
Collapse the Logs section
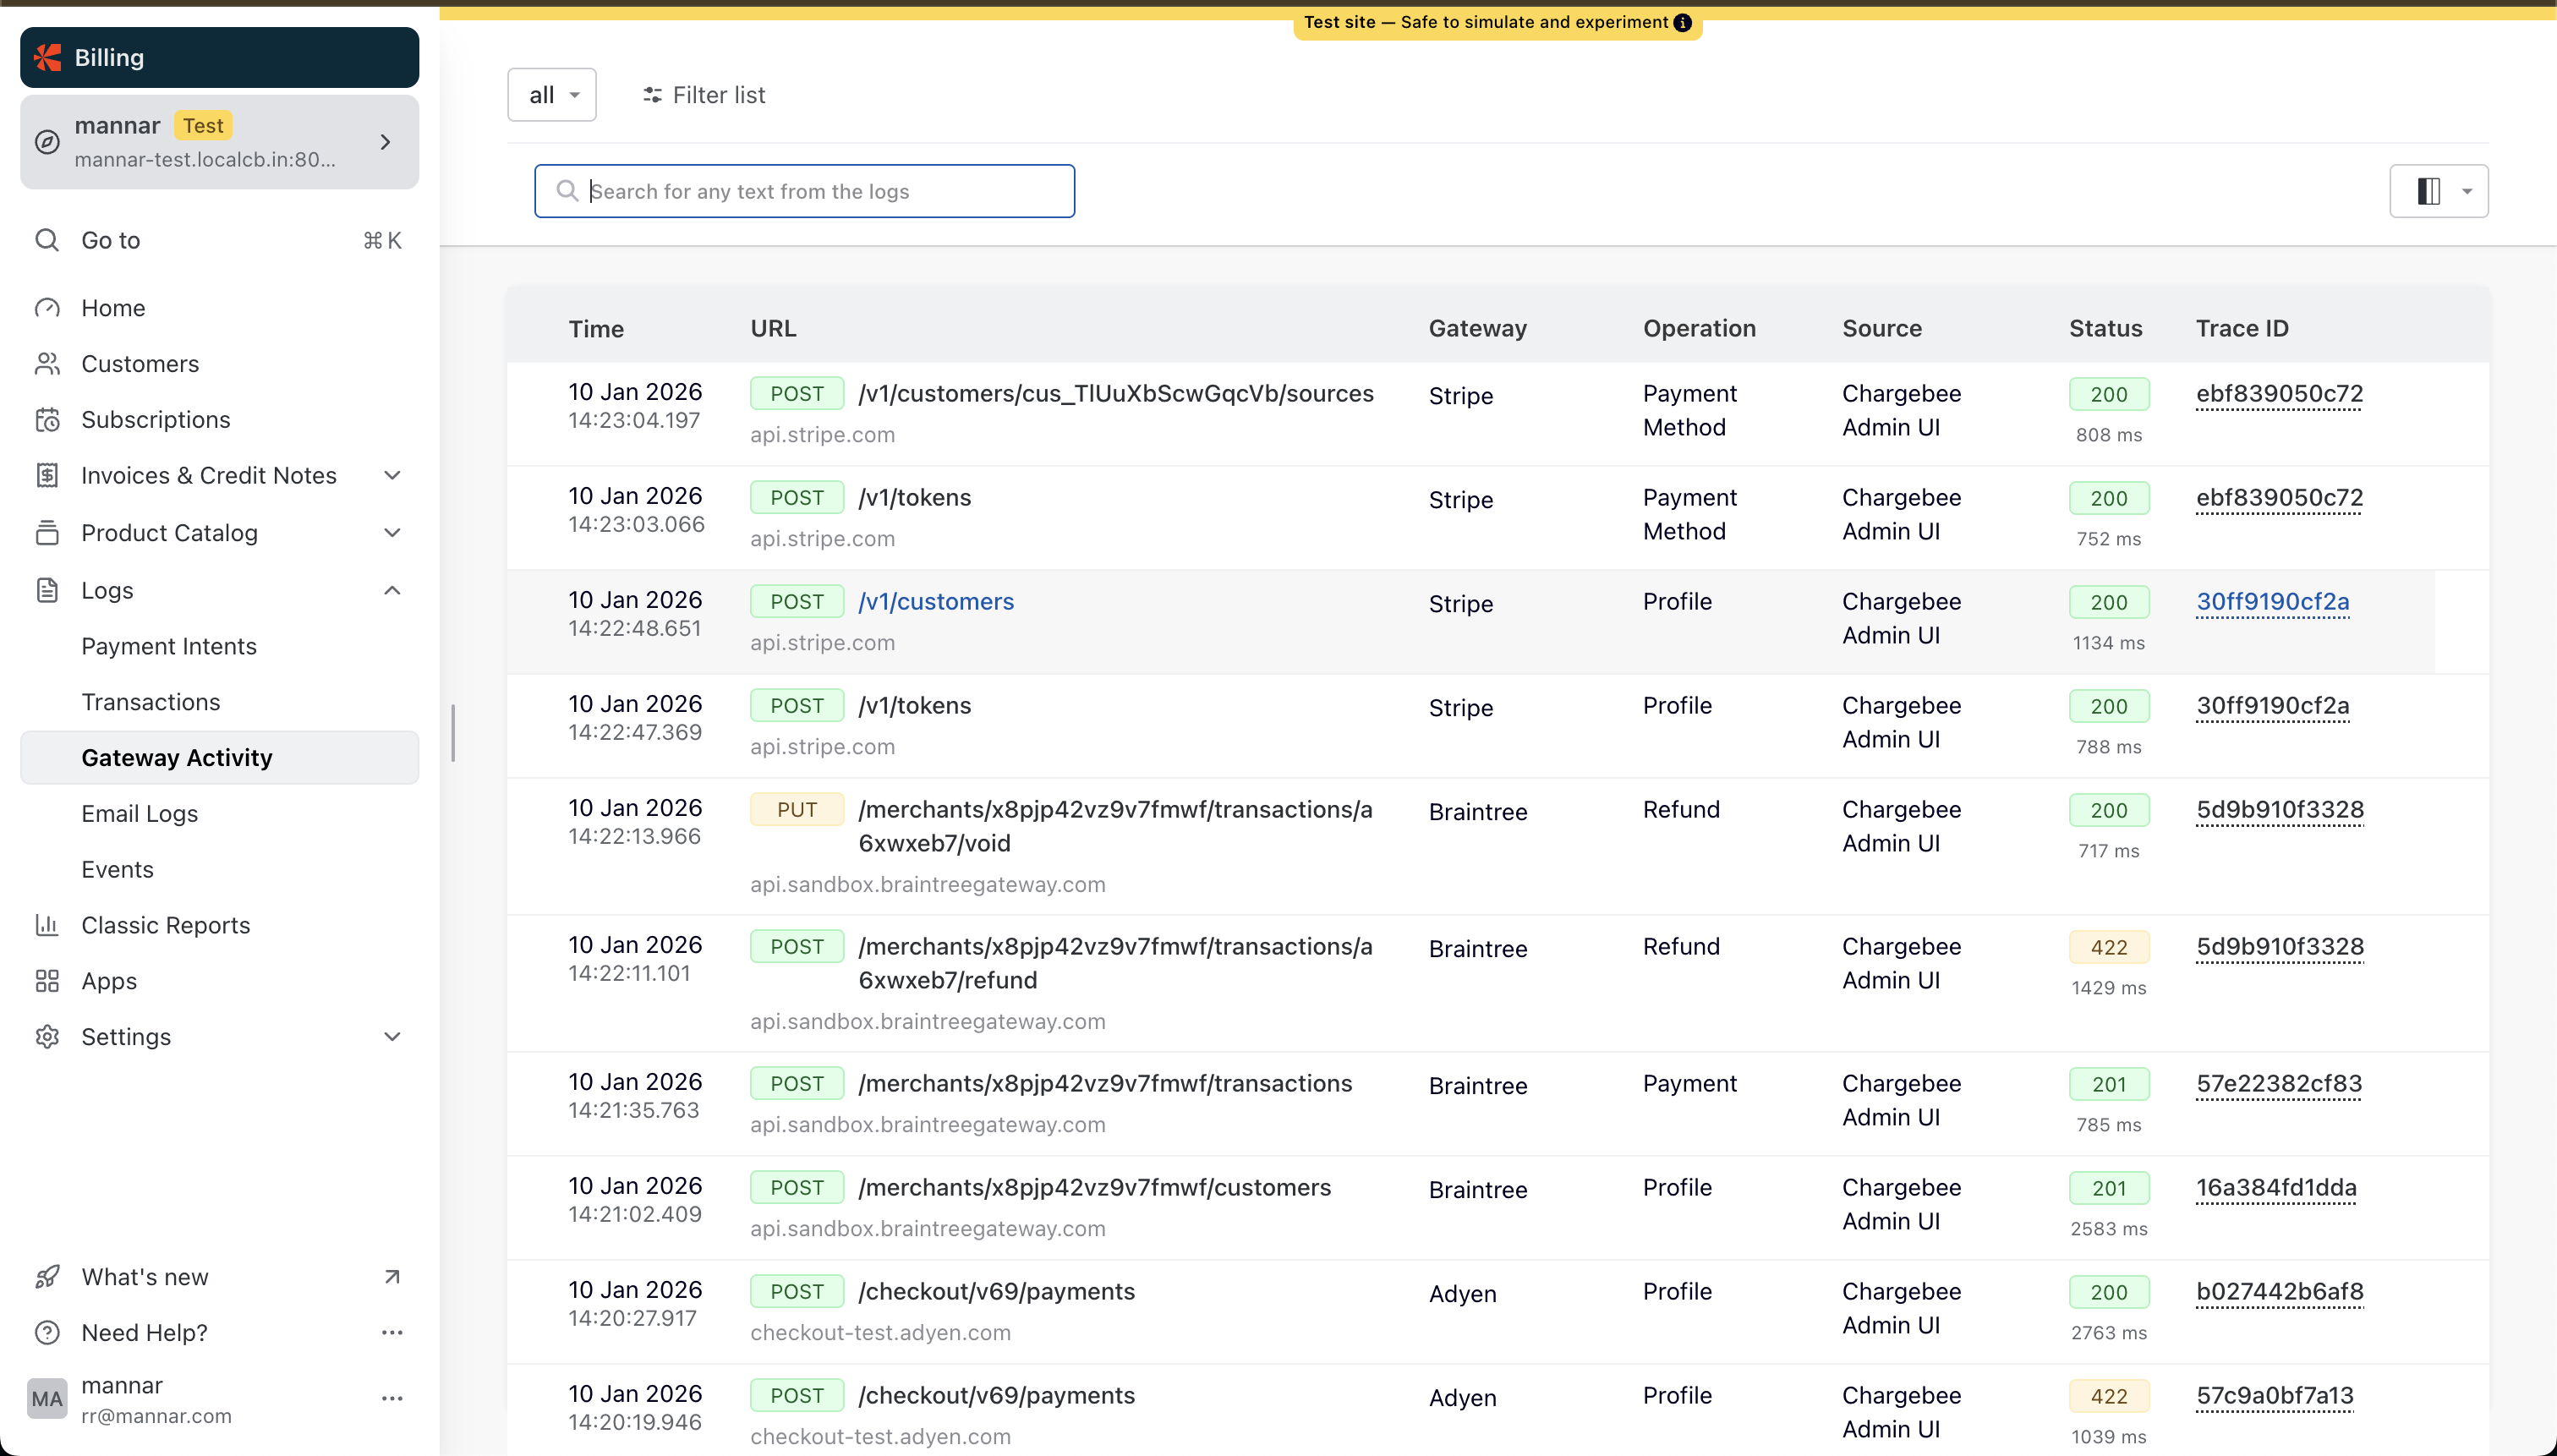pyautogui.click(x=392, y=590)
